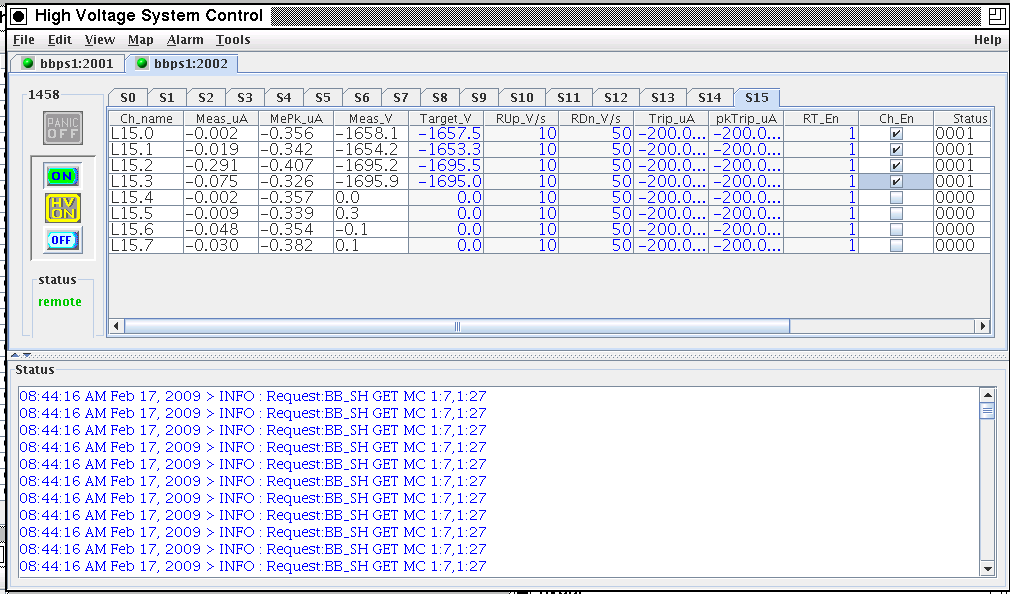Select Target_V cell -1695.5 for L15.2
The height and width of the screenshot is (594, 1010).
coord(446,166)
